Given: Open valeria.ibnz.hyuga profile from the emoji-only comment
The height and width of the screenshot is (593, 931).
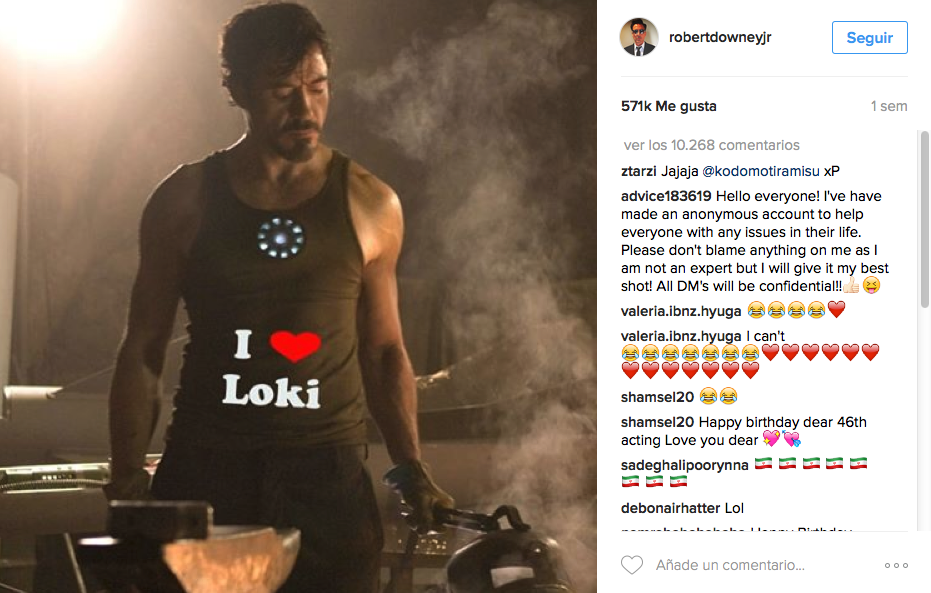Looking at the screenshot, I should [681, 310].
